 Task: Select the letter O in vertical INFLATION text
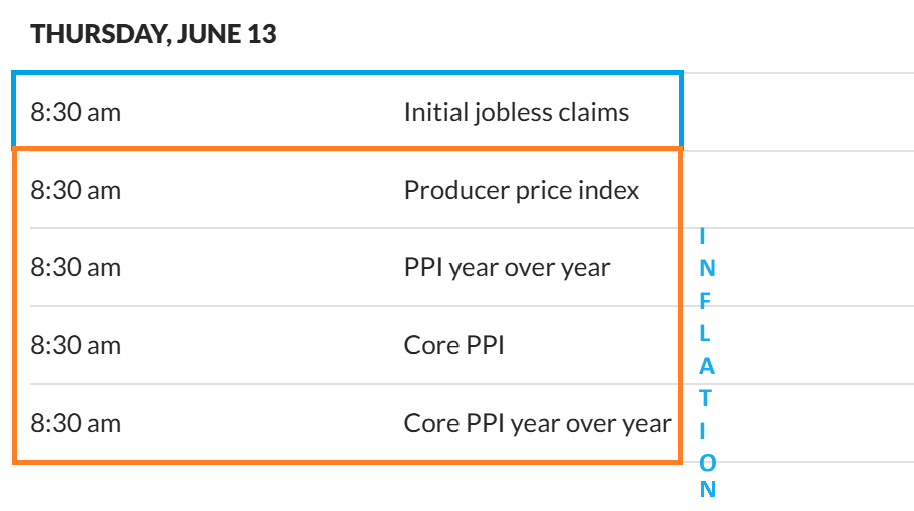coord(707,462)
